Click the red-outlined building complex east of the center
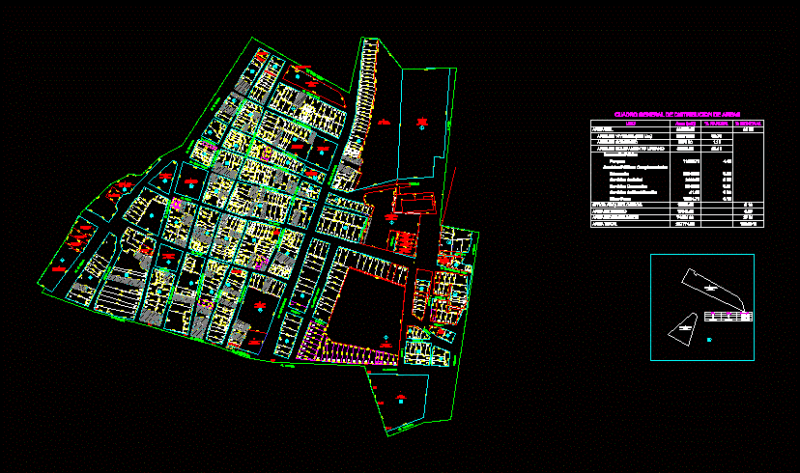800x473 pixels. click(x=414, y=203)
